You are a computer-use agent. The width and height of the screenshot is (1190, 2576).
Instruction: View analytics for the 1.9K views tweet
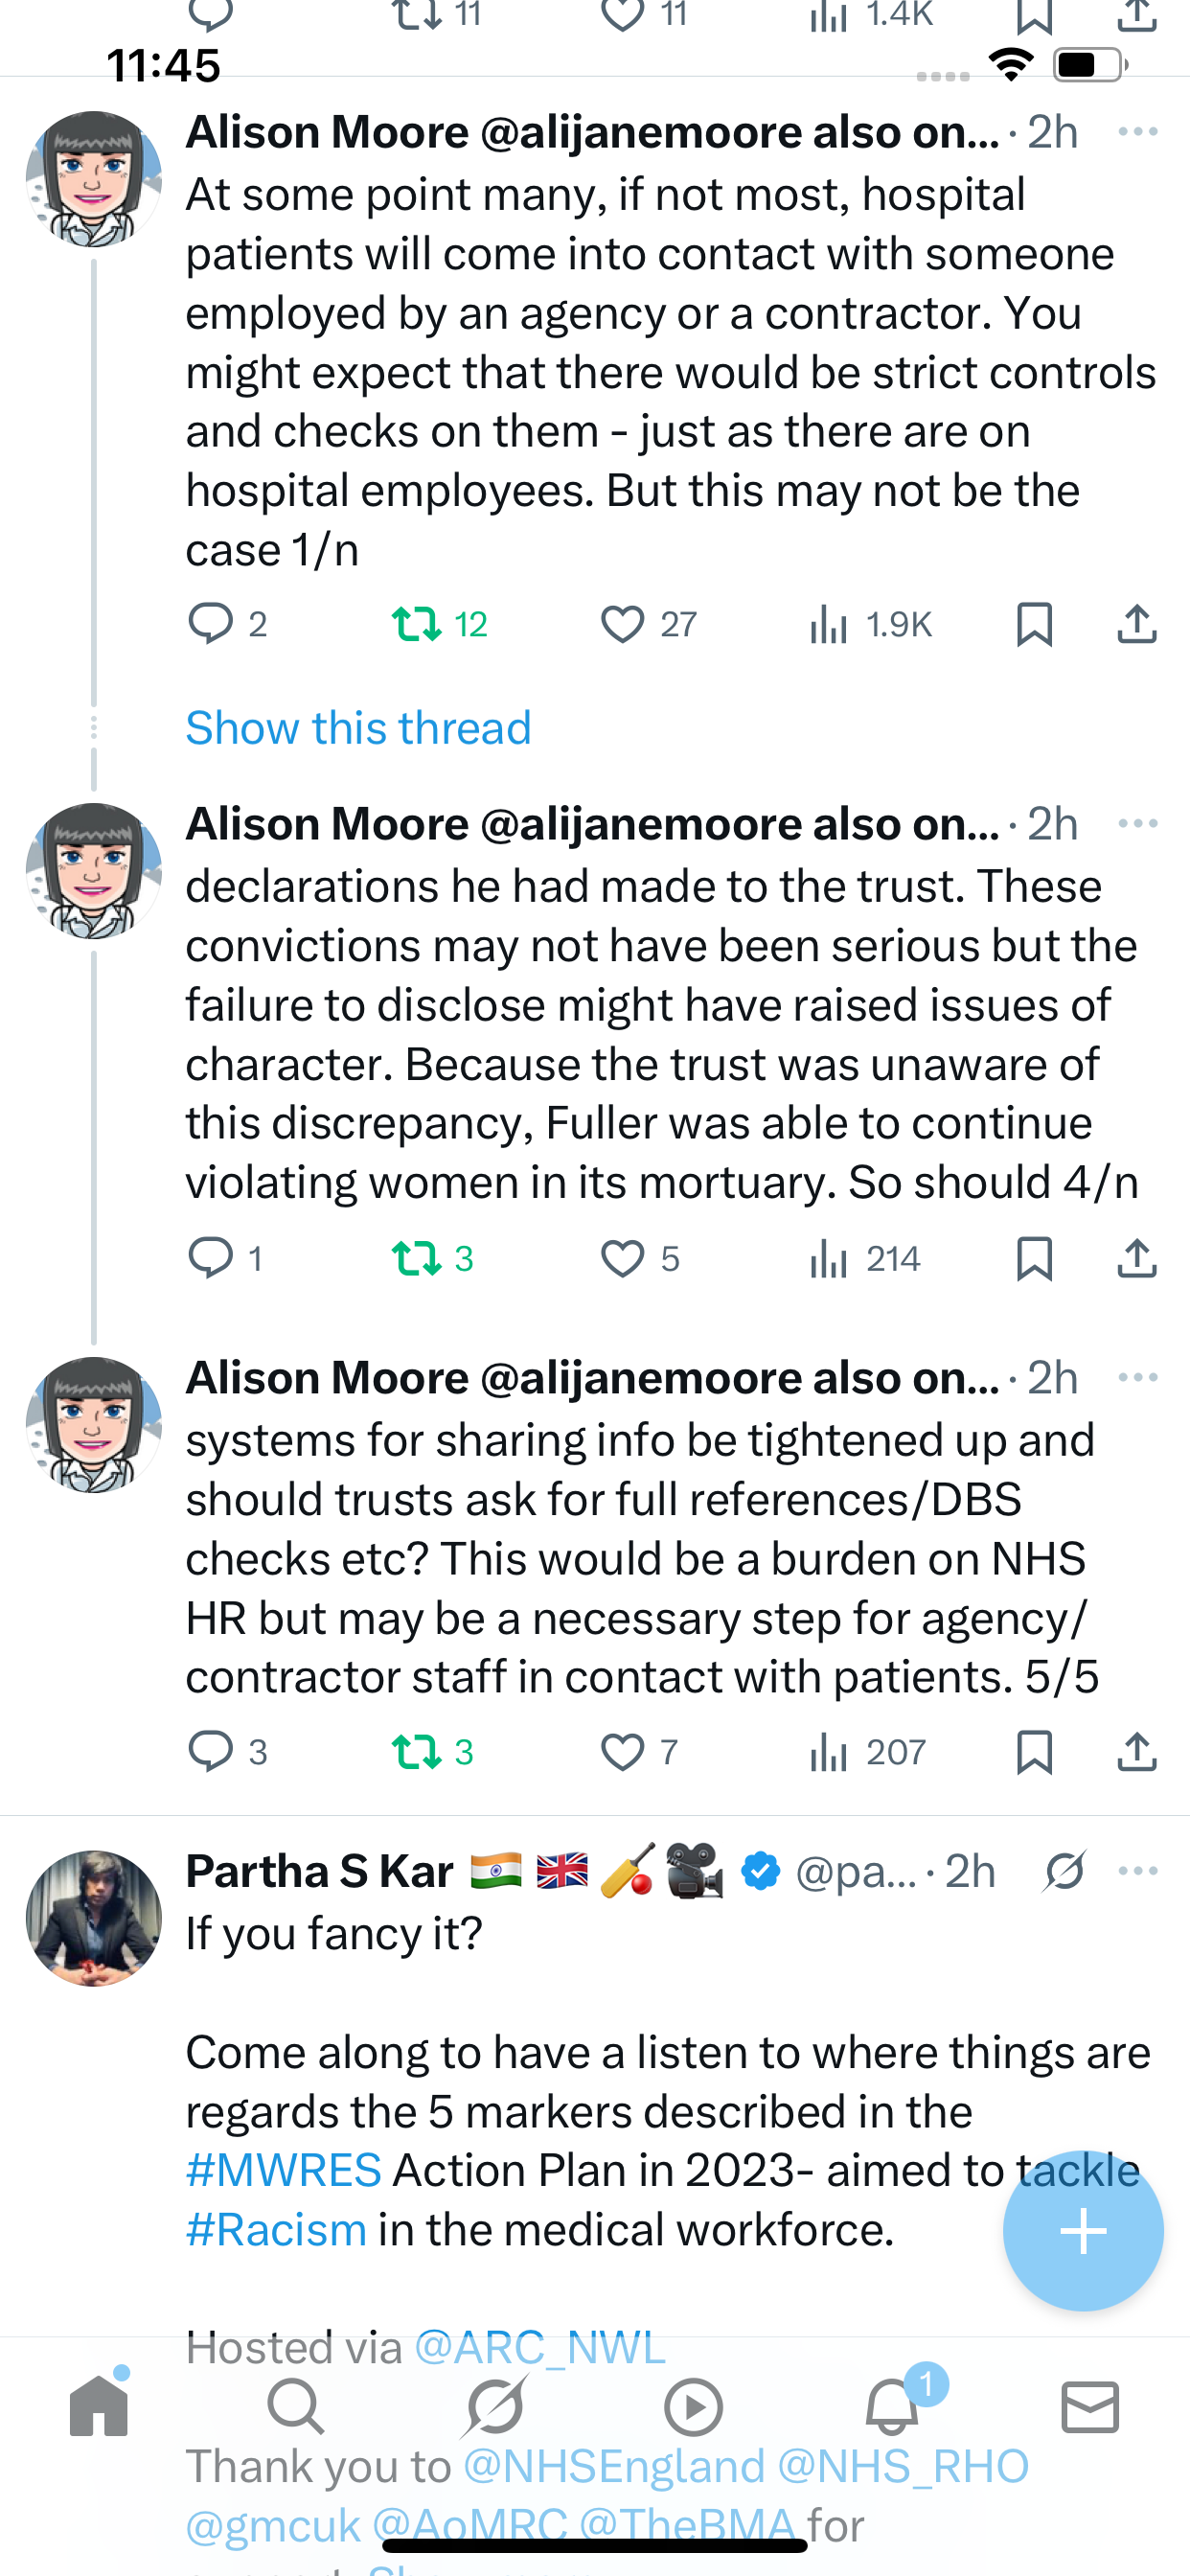pos(829,623)
